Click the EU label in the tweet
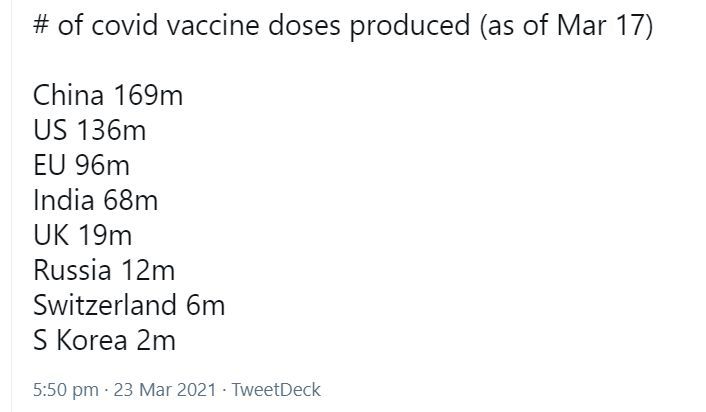Screen dimensions: 706x412 50,166
